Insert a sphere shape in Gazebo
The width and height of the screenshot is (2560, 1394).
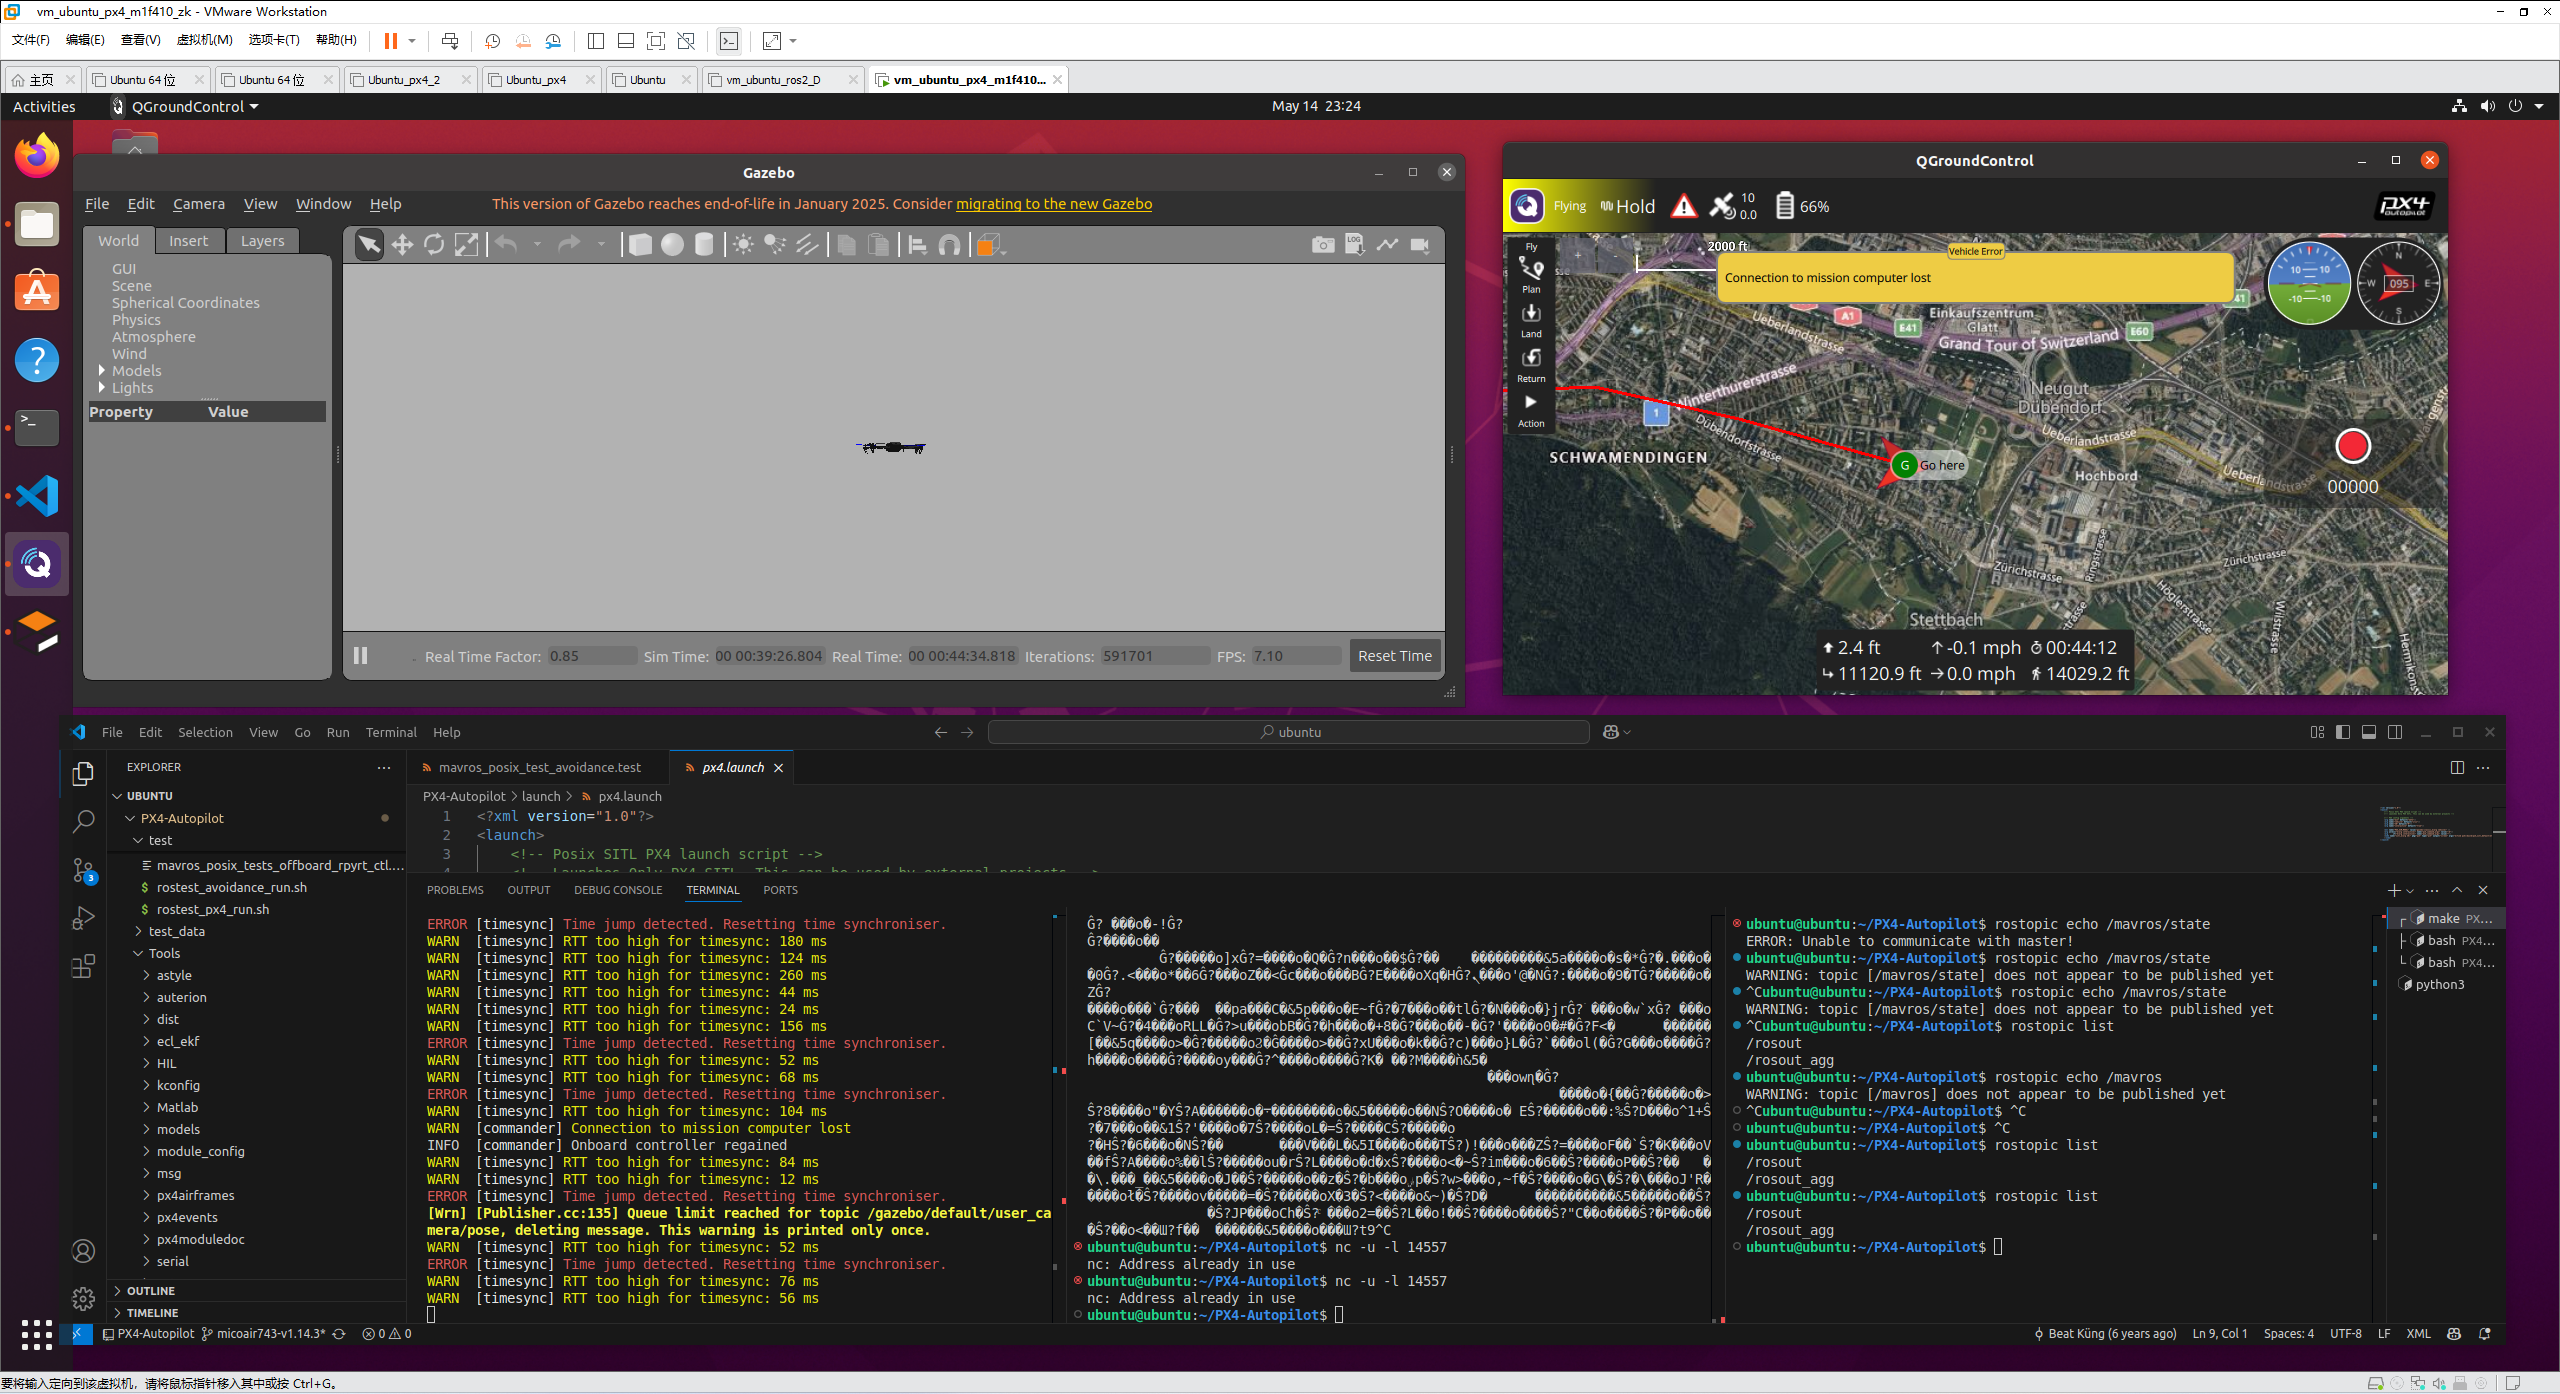click(x=672, y=245)
